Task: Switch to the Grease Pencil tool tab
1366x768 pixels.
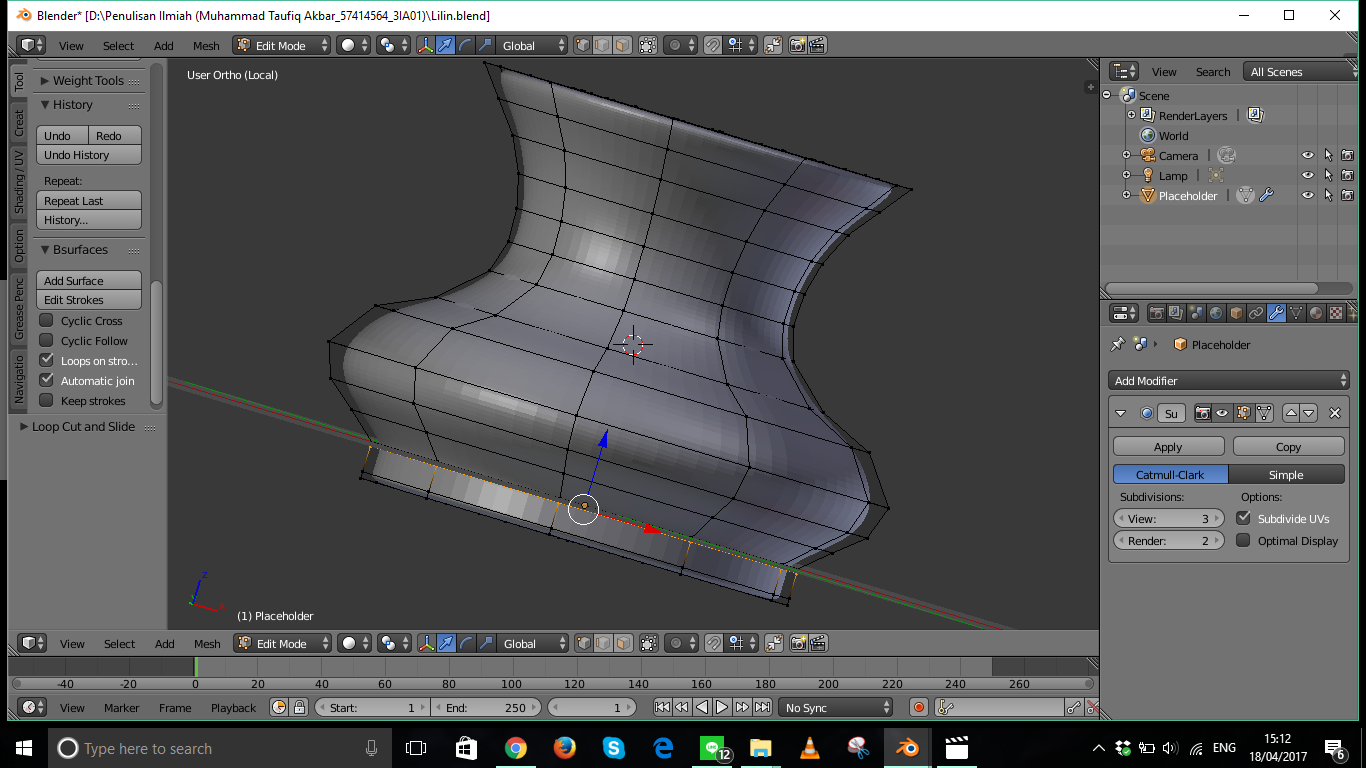Action: click(19, 308)
